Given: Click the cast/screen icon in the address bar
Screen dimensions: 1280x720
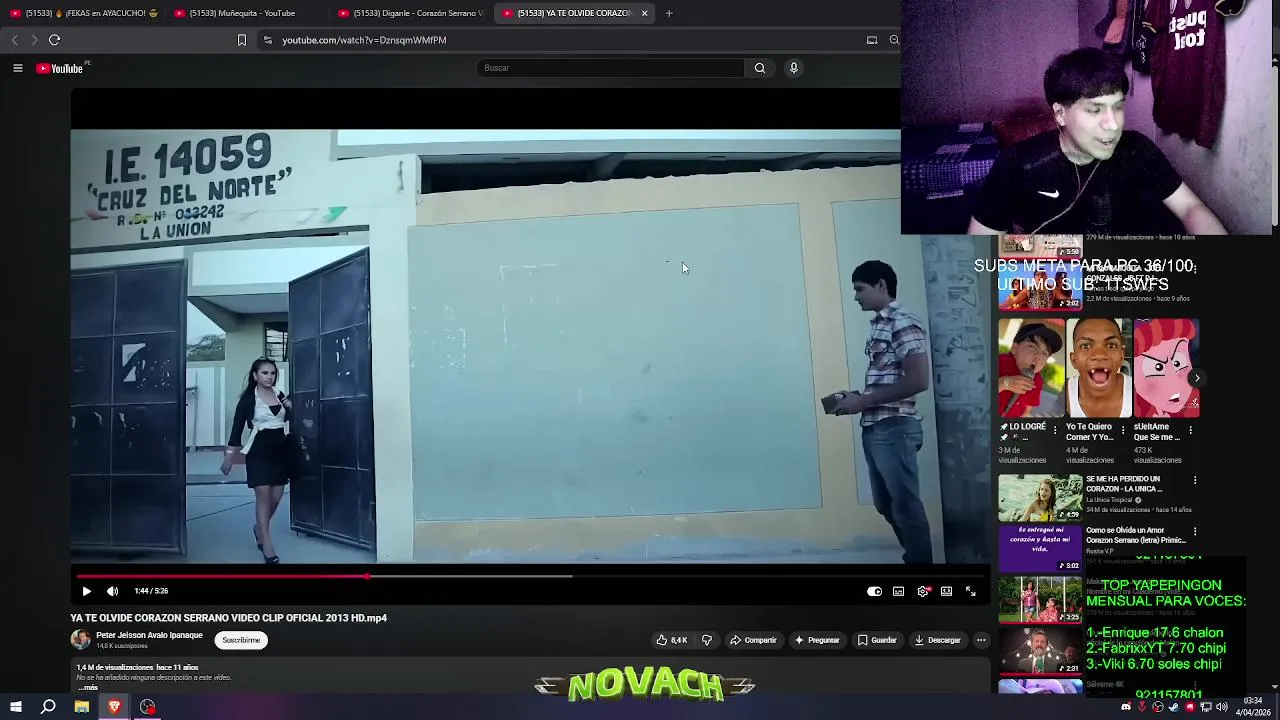Looking at the screenshot, I should (x=872, y=40).
